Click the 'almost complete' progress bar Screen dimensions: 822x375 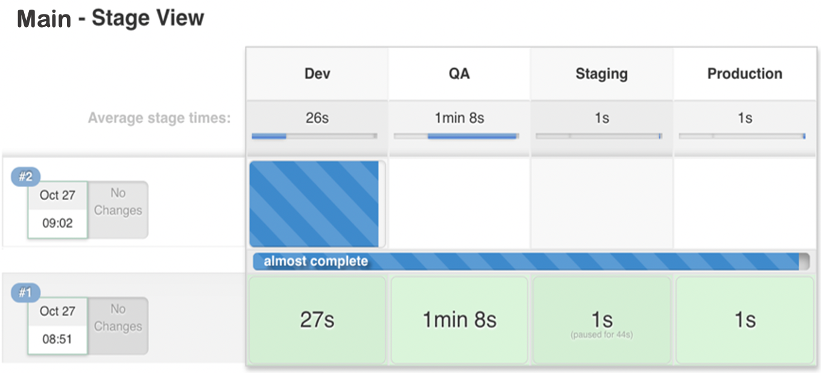point(531,261)
